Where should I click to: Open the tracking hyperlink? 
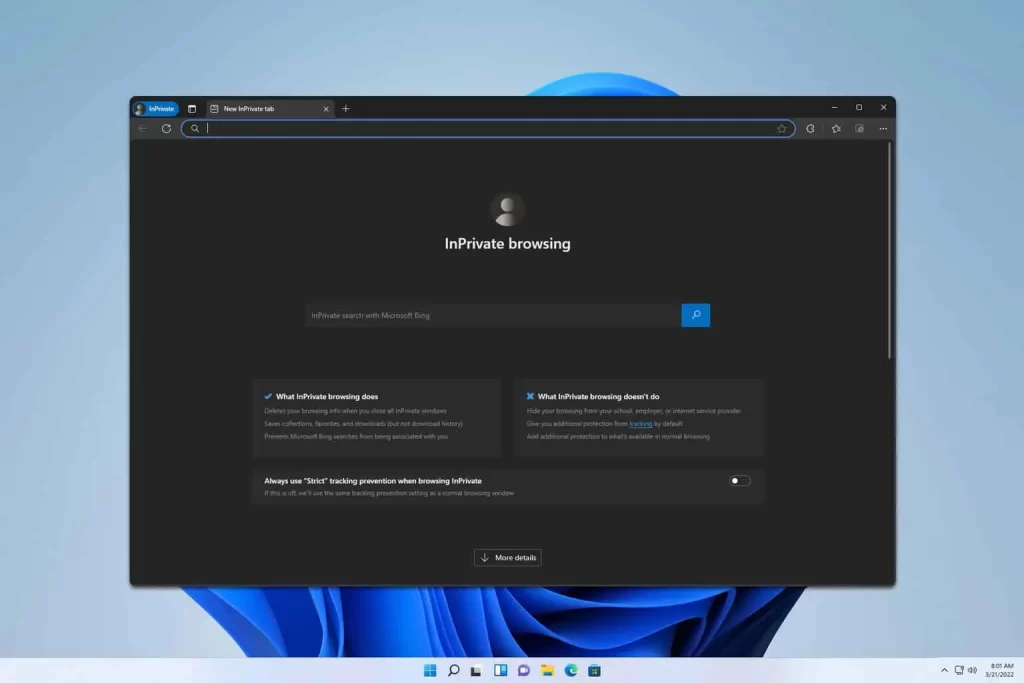click(x=640, y=423)
